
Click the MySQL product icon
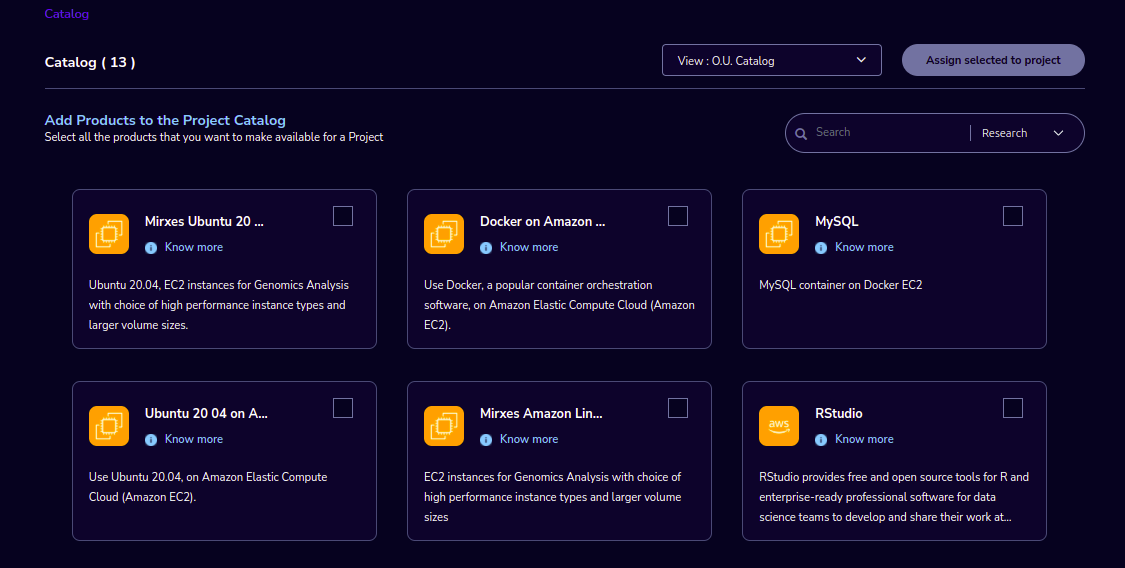779,234
